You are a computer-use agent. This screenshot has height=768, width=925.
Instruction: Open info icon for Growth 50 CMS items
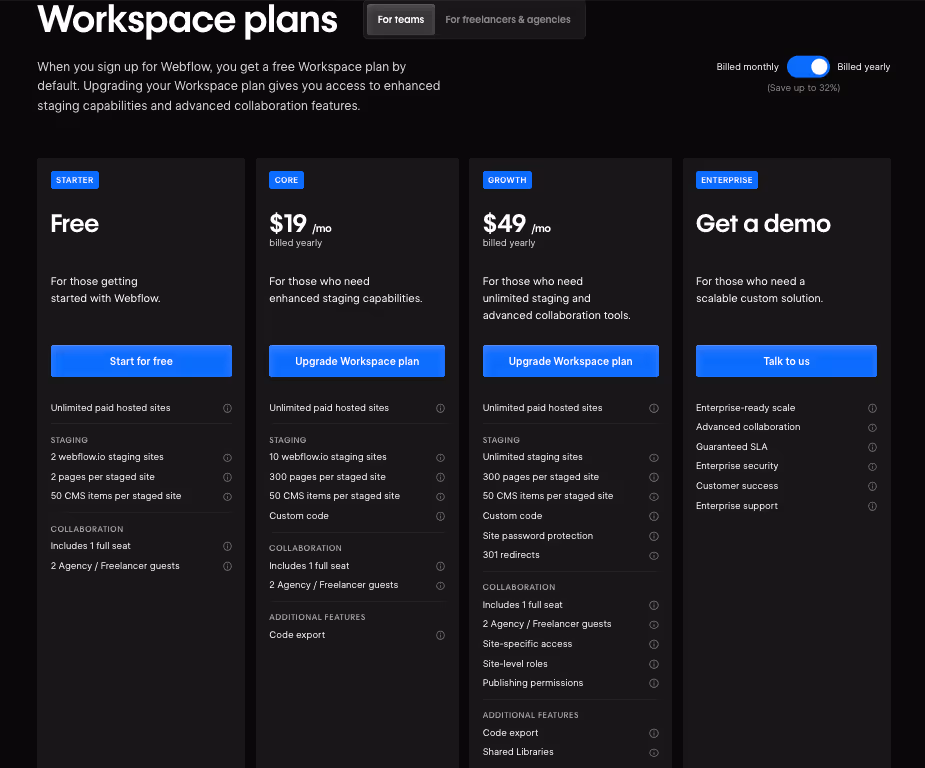[654, 497]
